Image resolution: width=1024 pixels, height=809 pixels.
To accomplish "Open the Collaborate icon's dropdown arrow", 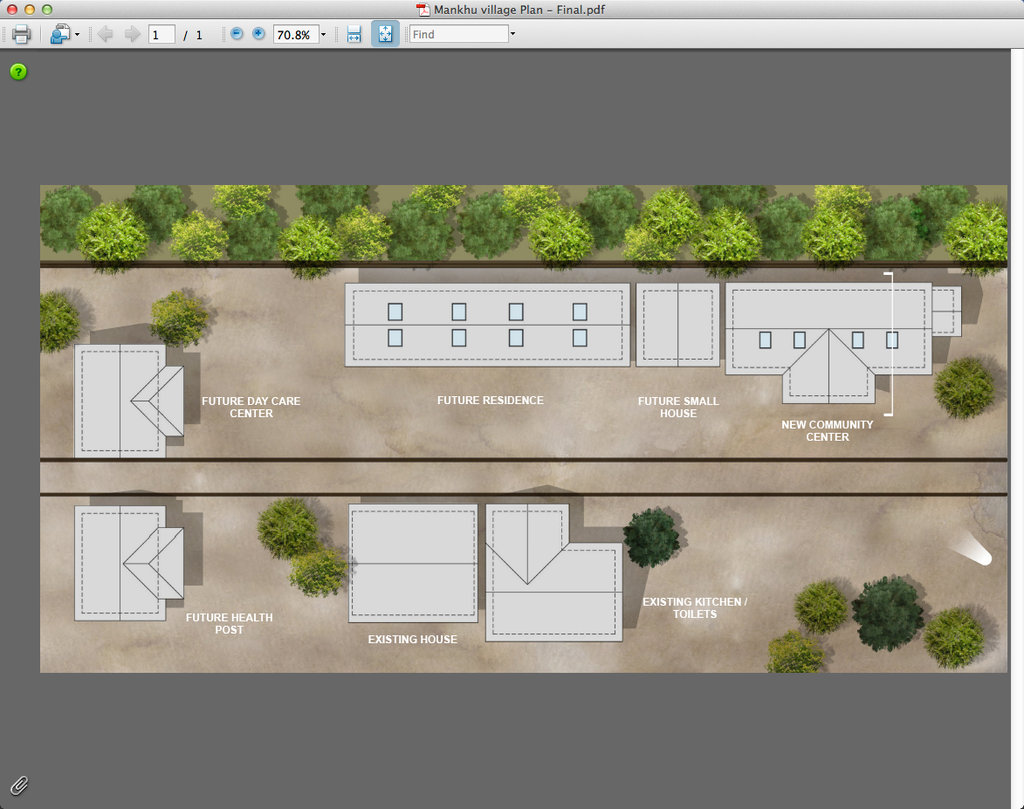I will tap(77, 34).
